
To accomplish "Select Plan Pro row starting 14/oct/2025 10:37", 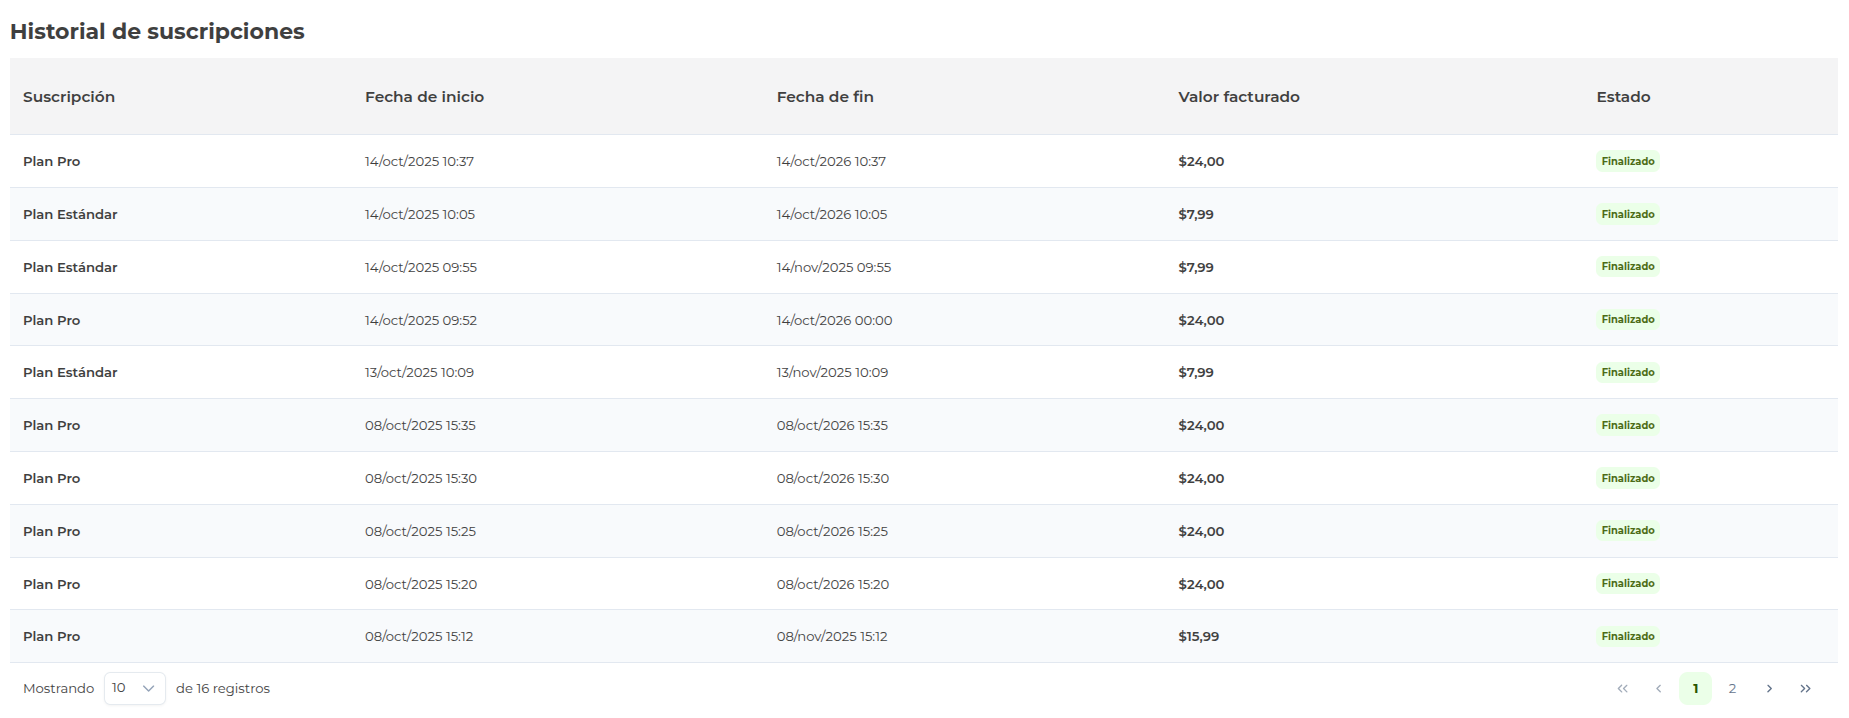I will click(x=52, y=161).
